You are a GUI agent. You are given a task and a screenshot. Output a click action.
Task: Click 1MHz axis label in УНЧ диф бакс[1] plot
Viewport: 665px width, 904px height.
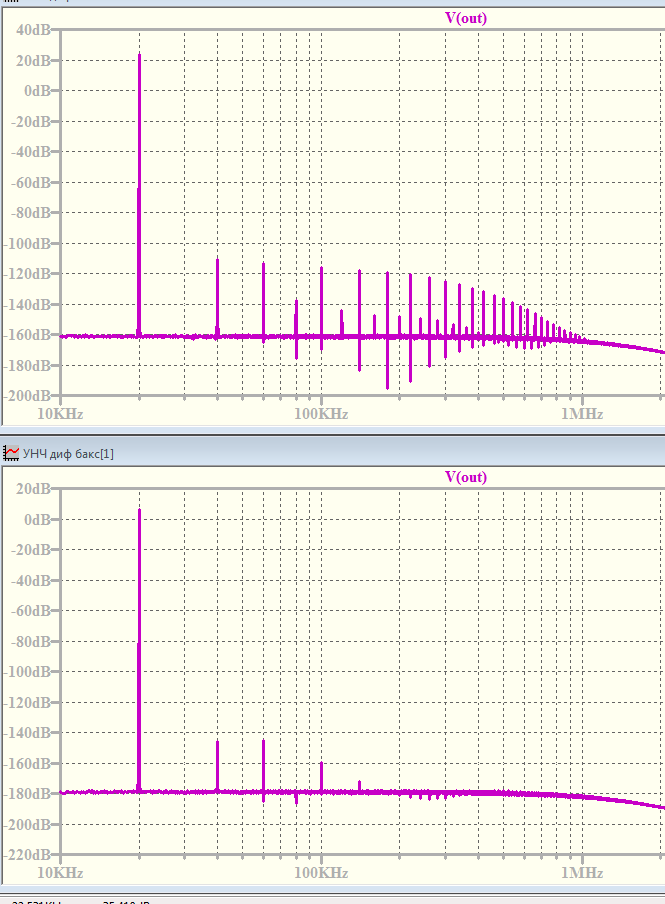click(582, 873)
